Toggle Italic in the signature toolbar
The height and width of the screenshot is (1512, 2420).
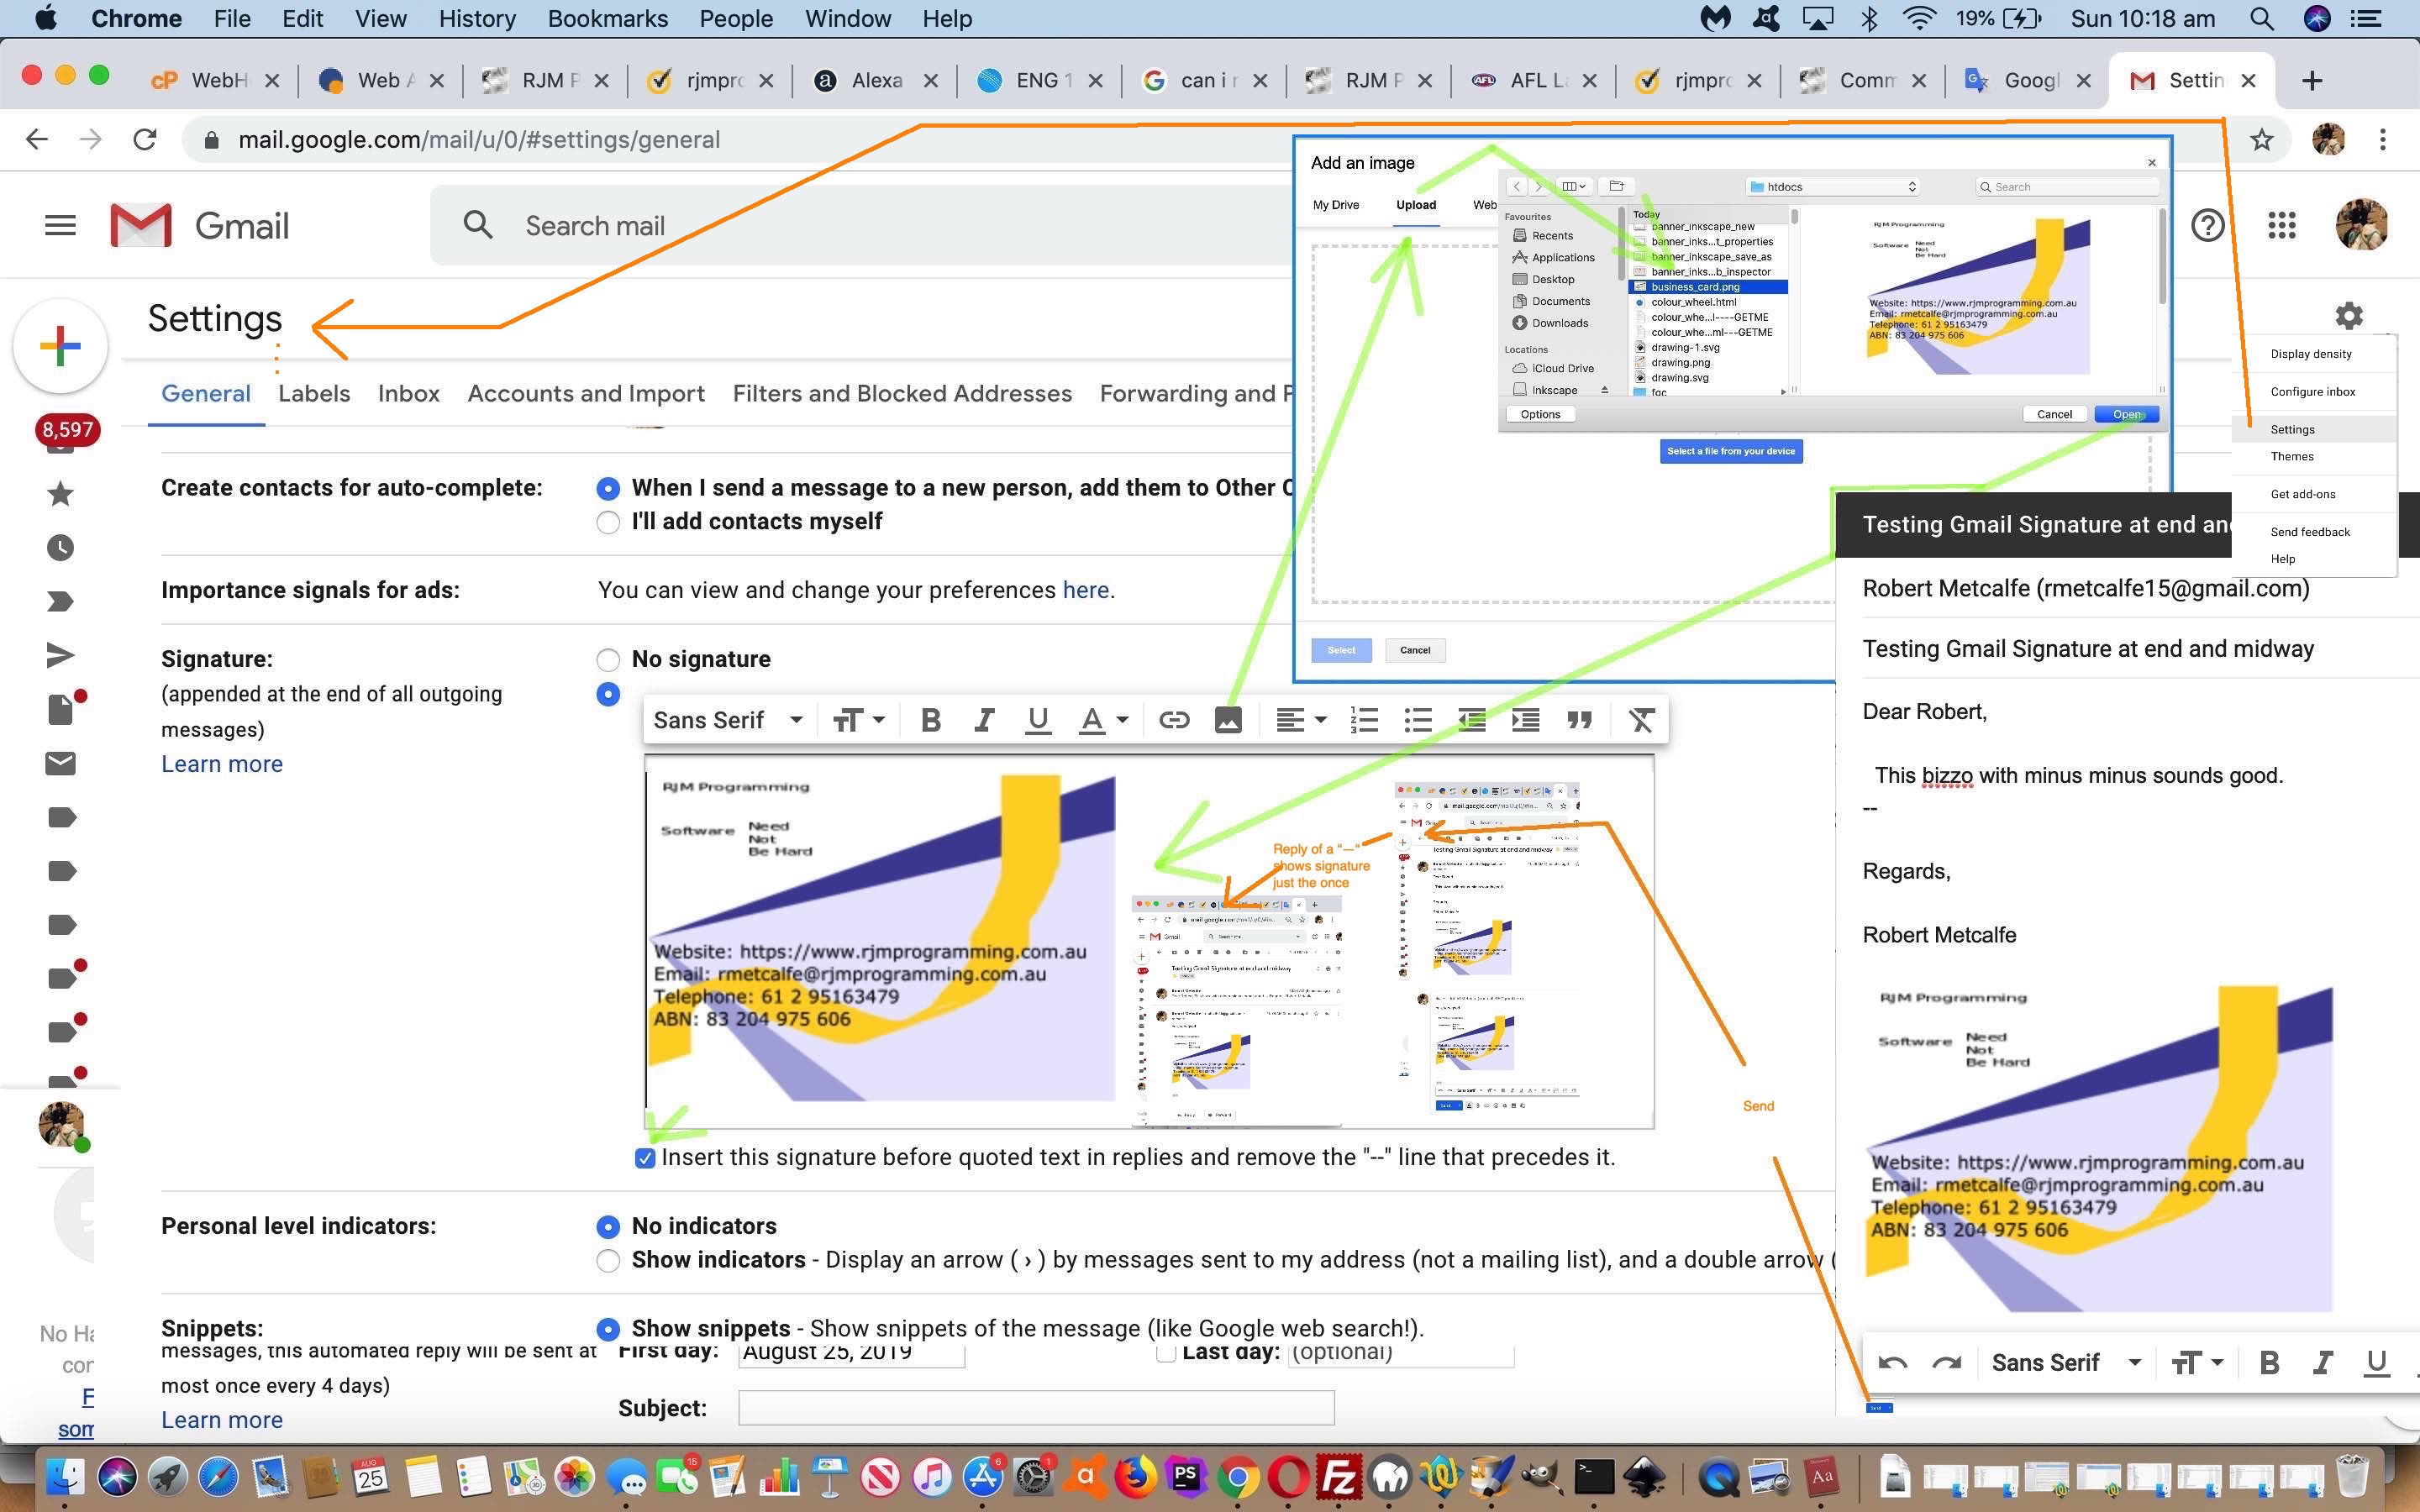click(984, 720)
